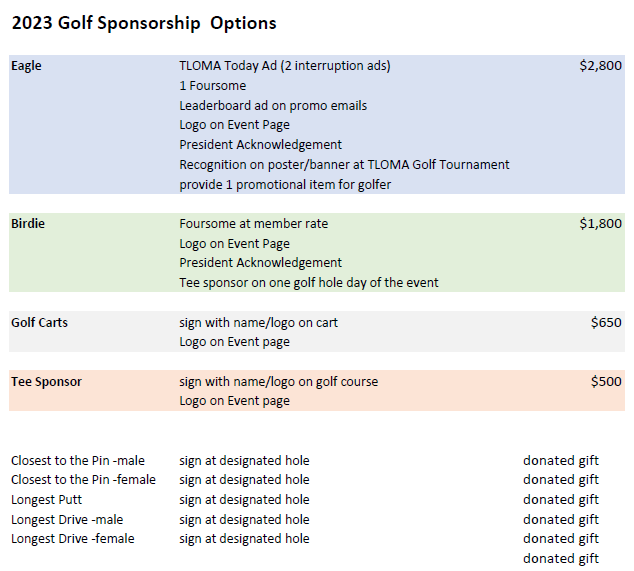Click the Longest Putt label
Screen dimensions: 634x571
[x=46, y=500]
